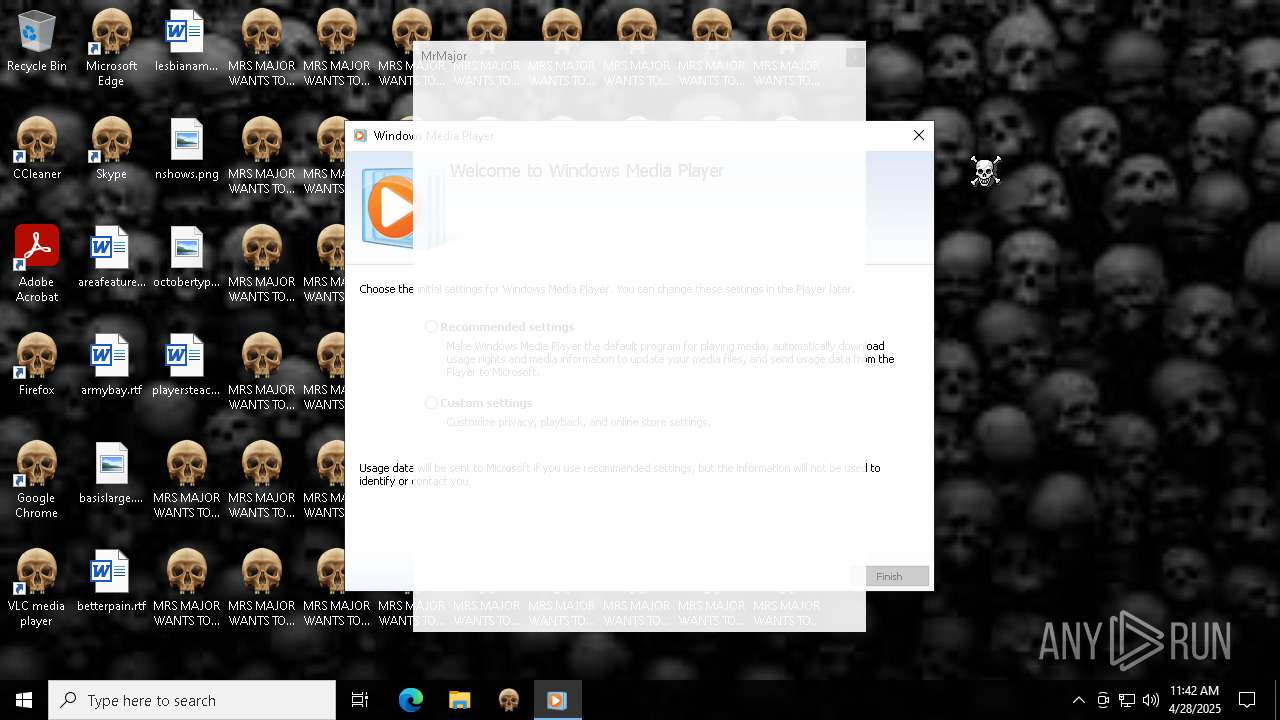
Task: Select the armybay.rtf document
Action: tap(111, 366)
